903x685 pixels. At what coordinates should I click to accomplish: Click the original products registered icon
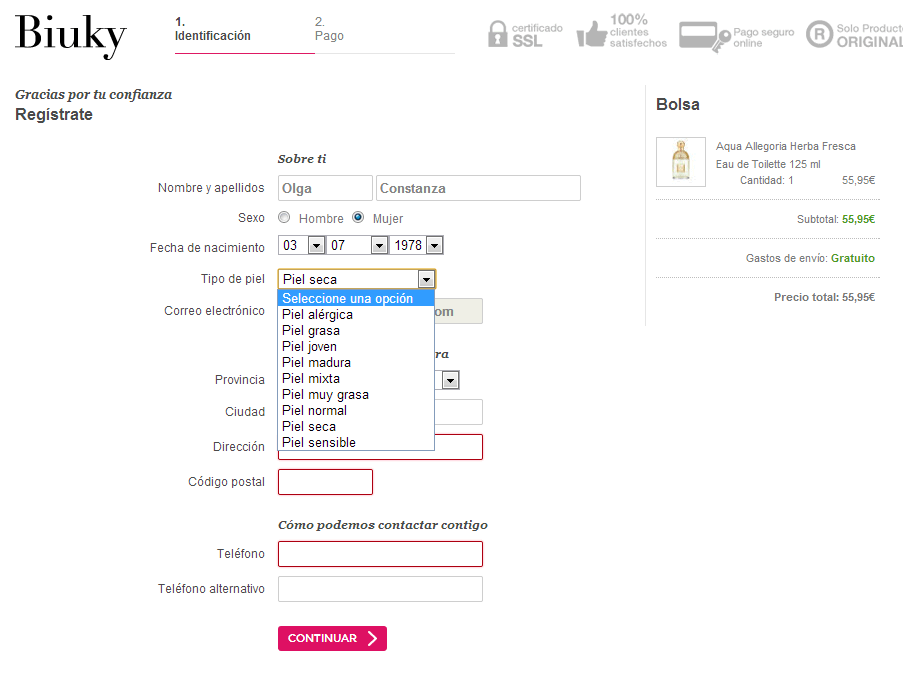(819, 34)
